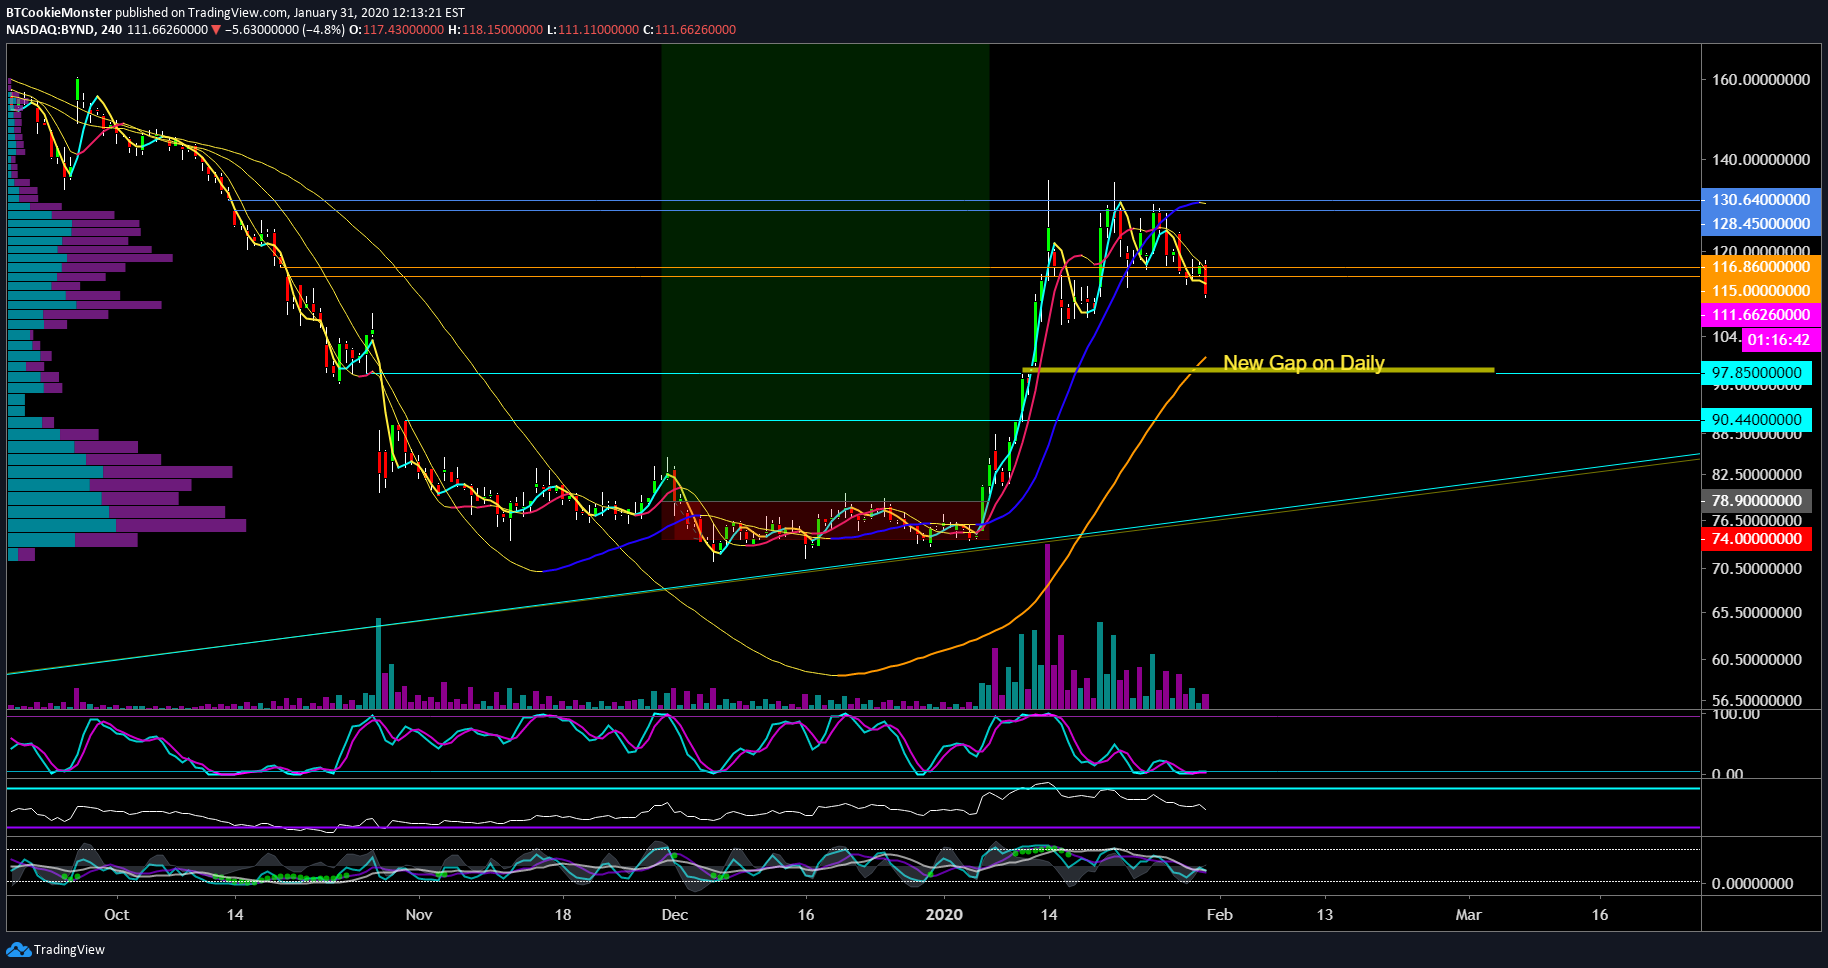Click the 116.86 orange price label
Viewport: 1828px width, 968px height.
pos(1761,267)
